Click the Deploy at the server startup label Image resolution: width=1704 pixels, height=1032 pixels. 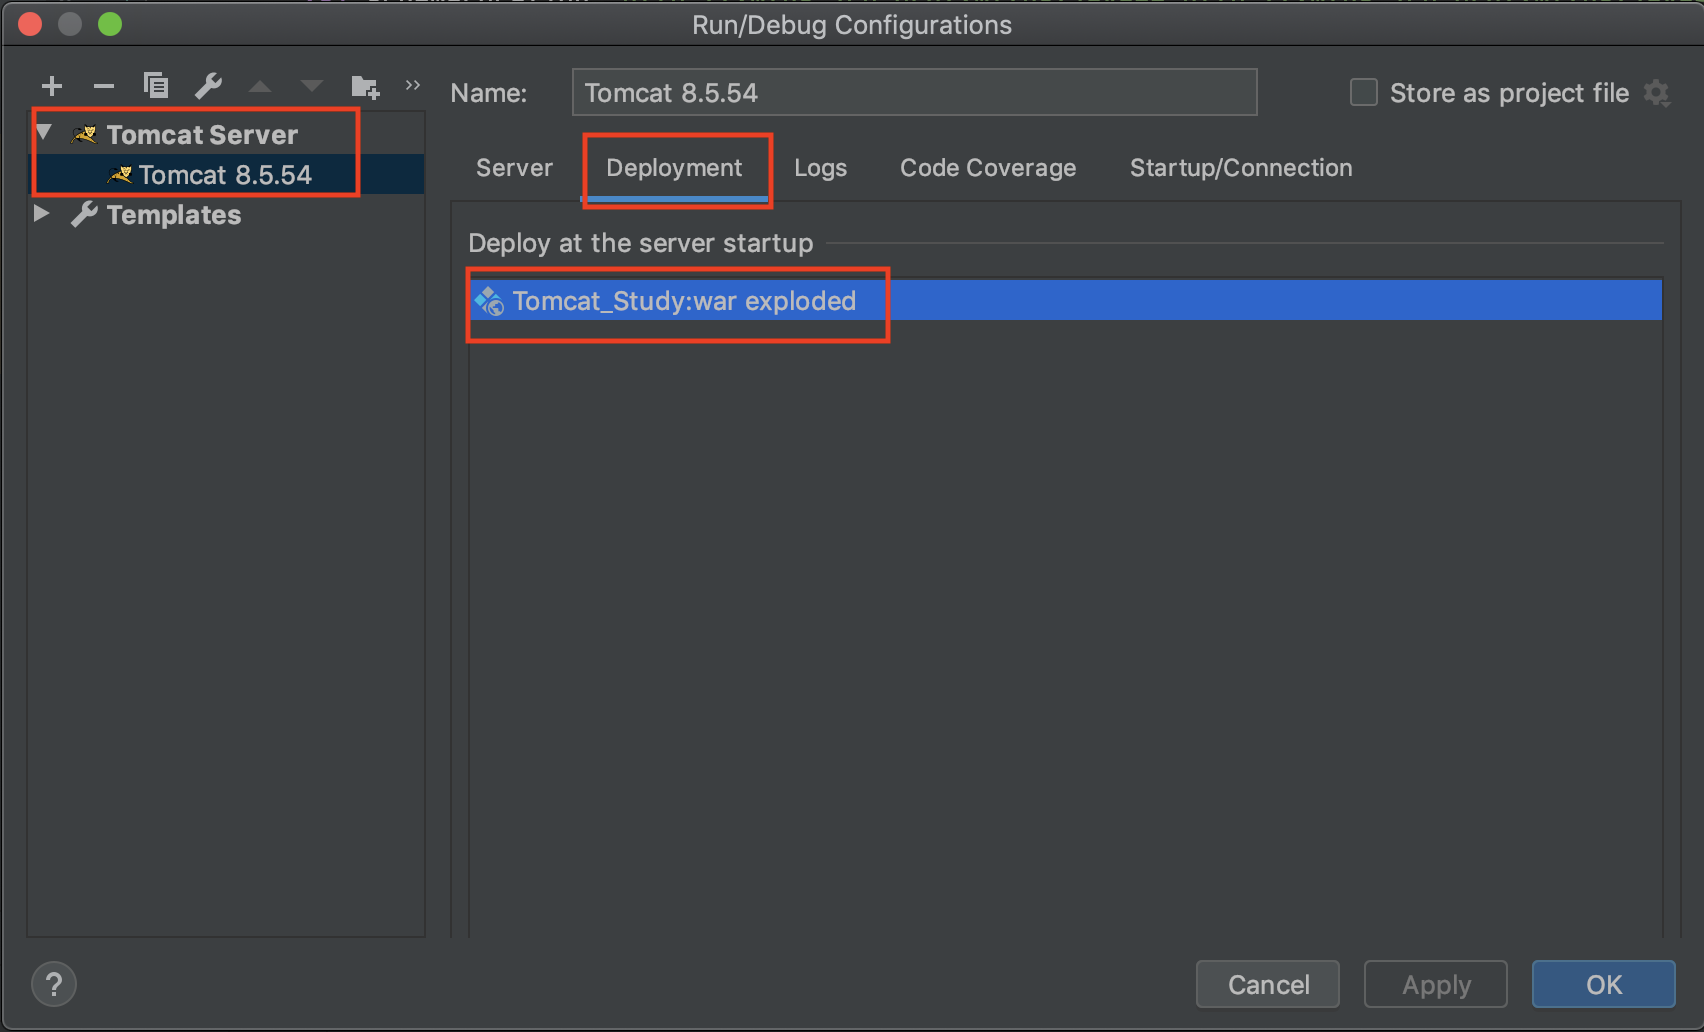pos(641,243)
